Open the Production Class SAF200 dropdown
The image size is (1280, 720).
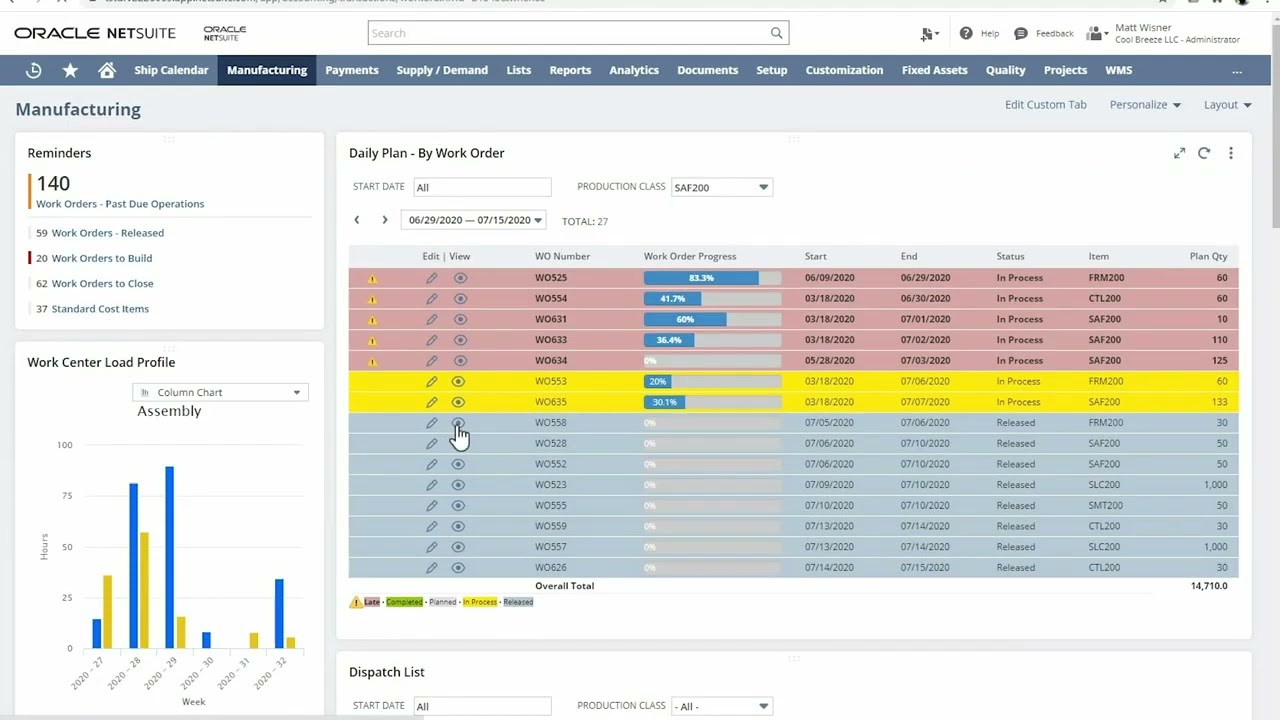(x=721, y=187)
